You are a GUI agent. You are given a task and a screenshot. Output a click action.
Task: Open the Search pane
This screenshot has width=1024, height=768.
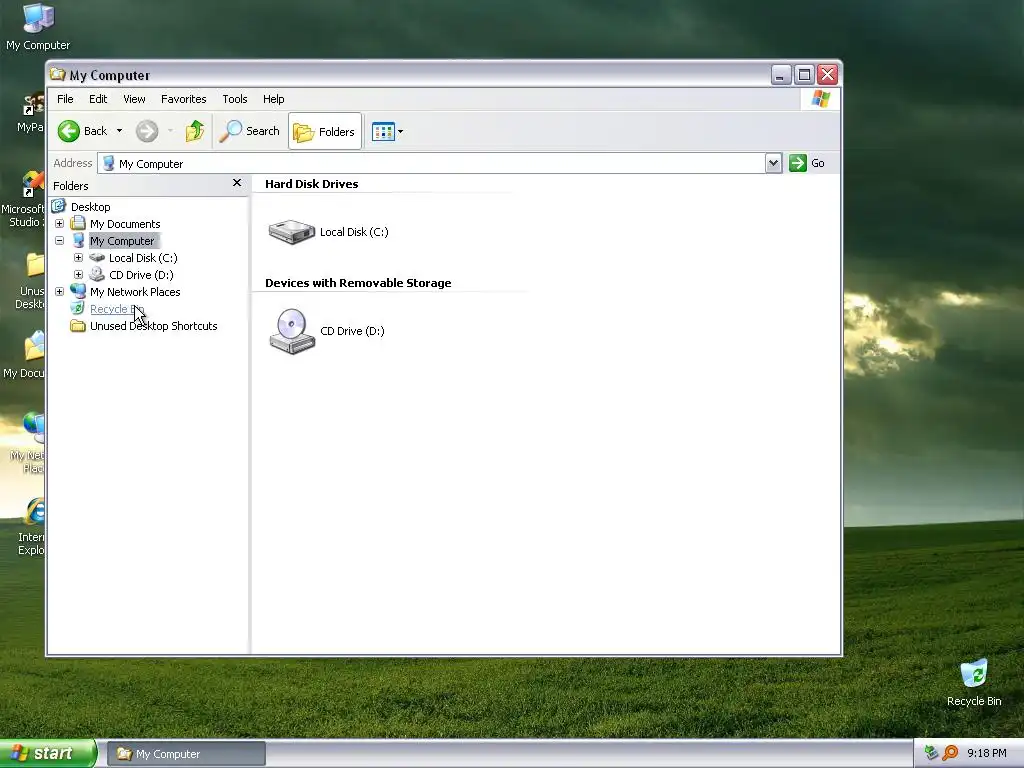[249, 131]
